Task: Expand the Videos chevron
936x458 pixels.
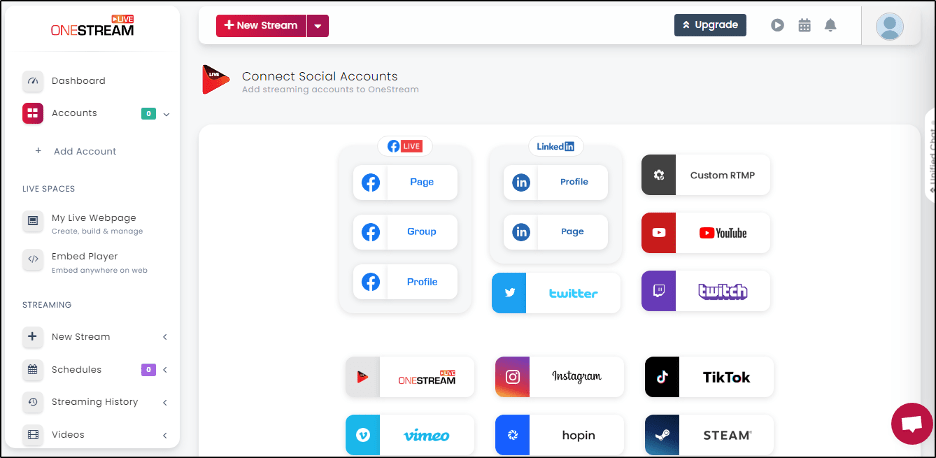Action: [x=165, y=435]
